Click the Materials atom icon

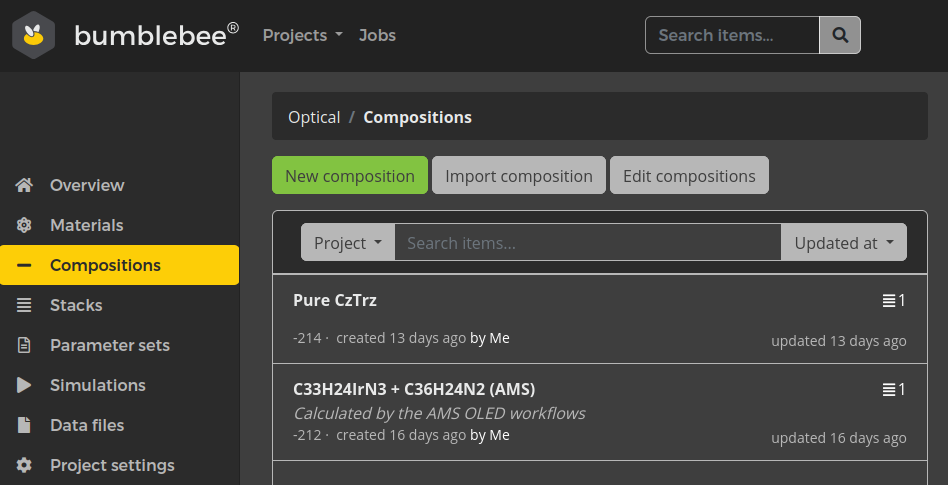pyautogui.click(x=25, y=225)
